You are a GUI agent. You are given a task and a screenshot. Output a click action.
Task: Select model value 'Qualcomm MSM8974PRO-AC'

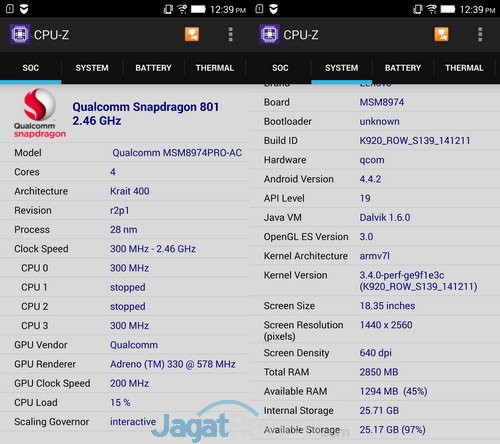click(x=177, y=153)
